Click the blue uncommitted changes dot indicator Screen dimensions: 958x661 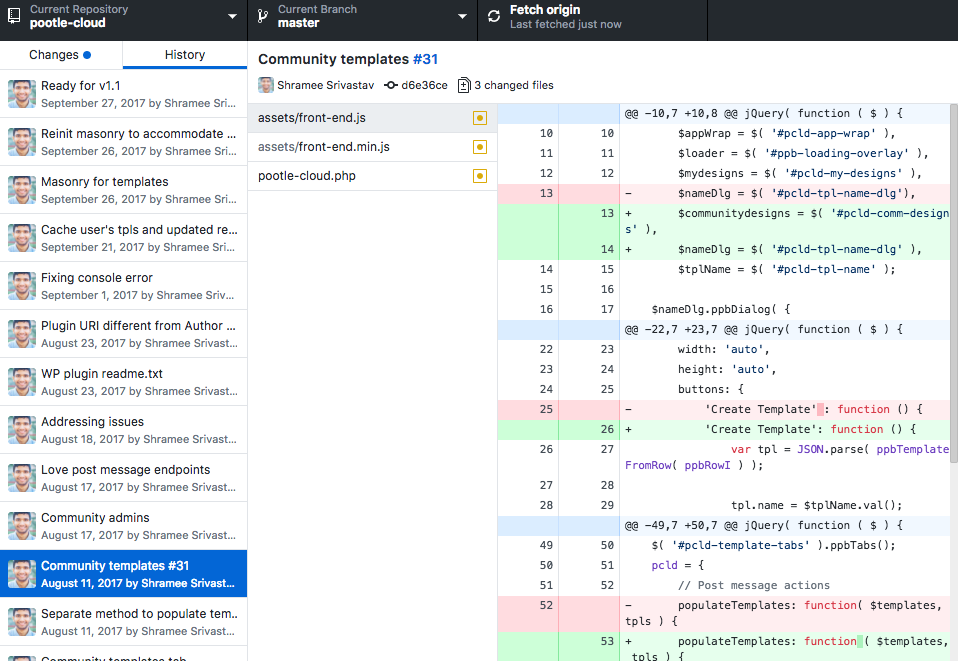coord(87,55)
